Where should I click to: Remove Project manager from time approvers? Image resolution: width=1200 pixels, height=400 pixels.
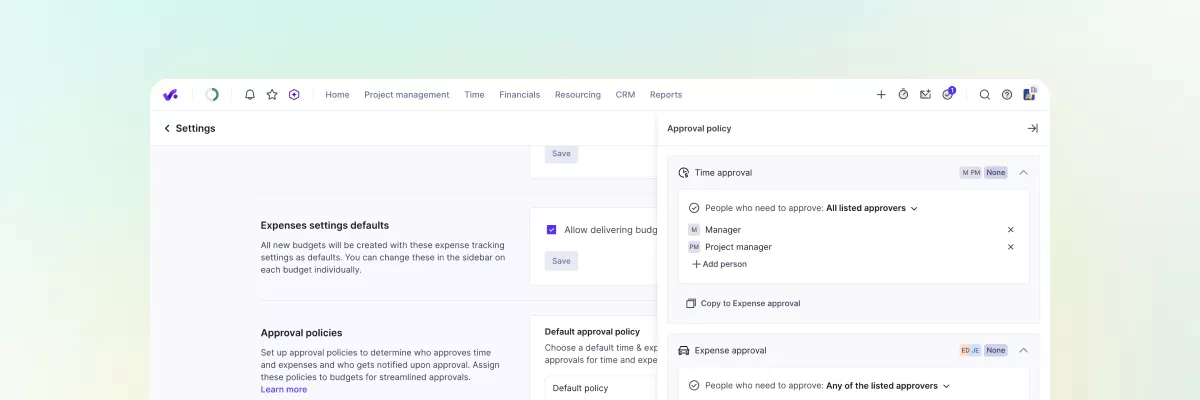tap(1010, 247)
